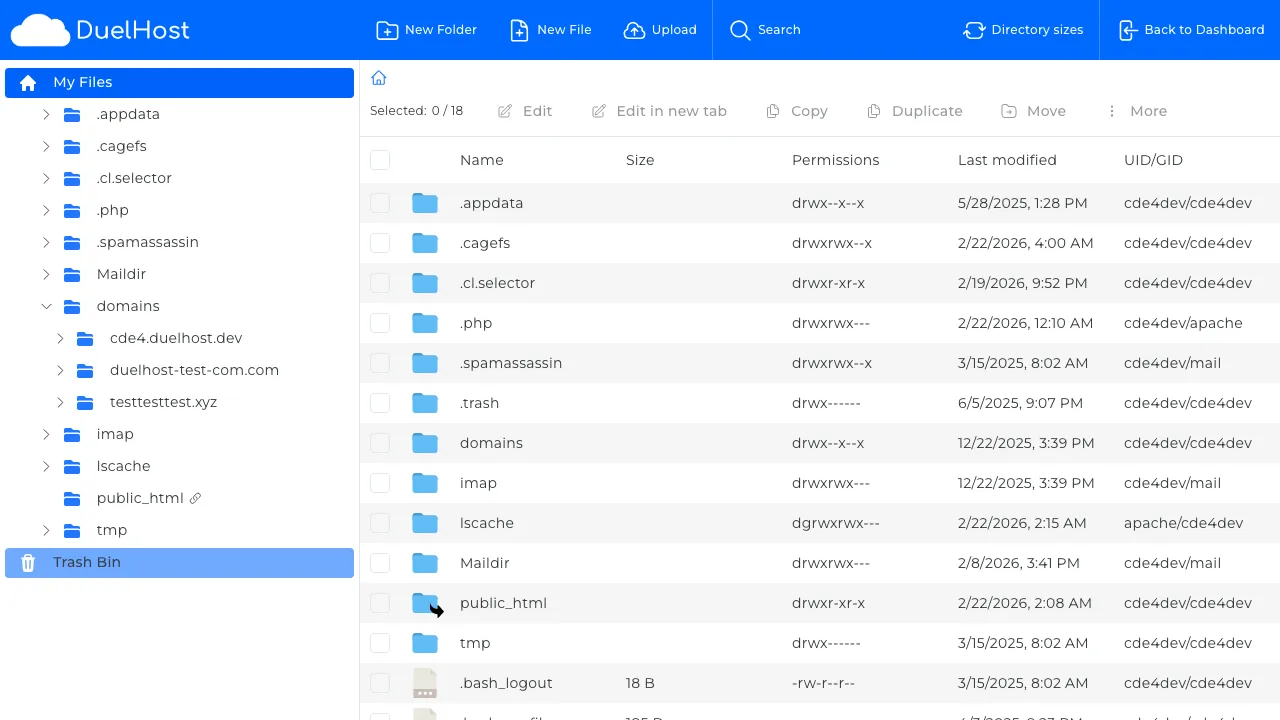Click the home breadcrumb icon
This screenshot has width=1280, height=720.
tap(378, 77)
